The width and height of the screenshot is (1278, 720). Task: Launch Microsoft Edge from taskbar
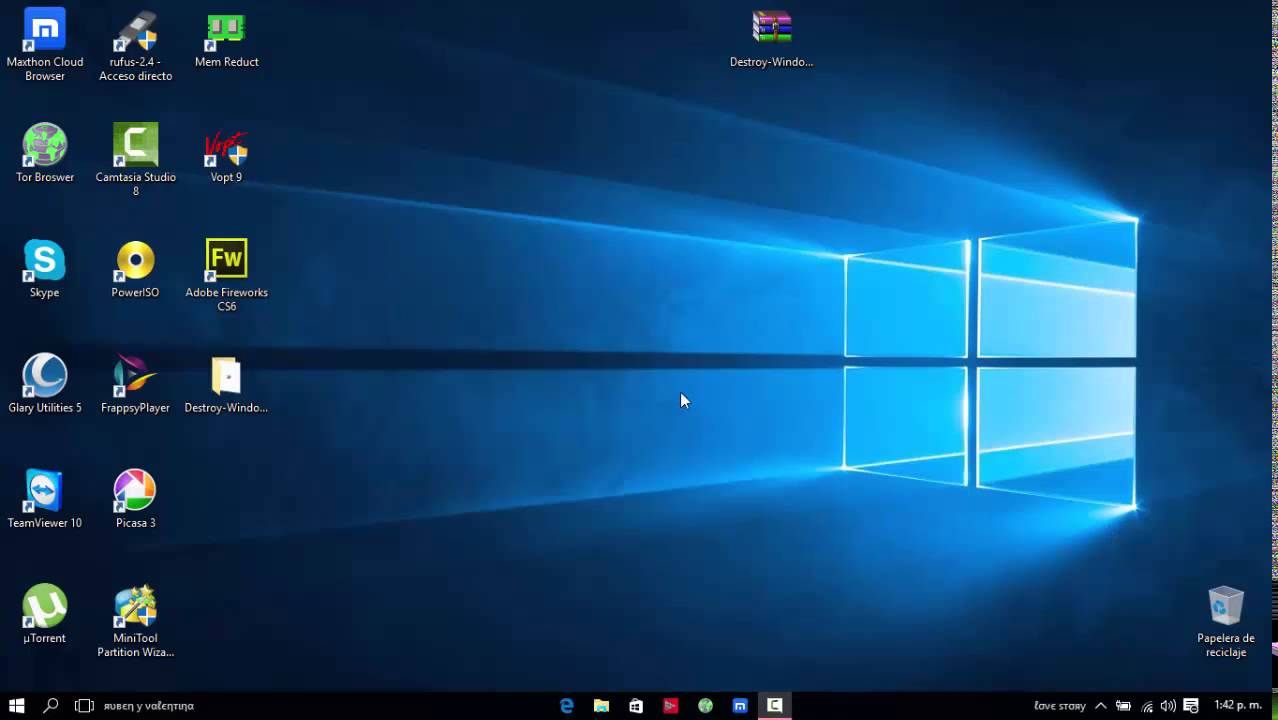click(x=567, y=705)
